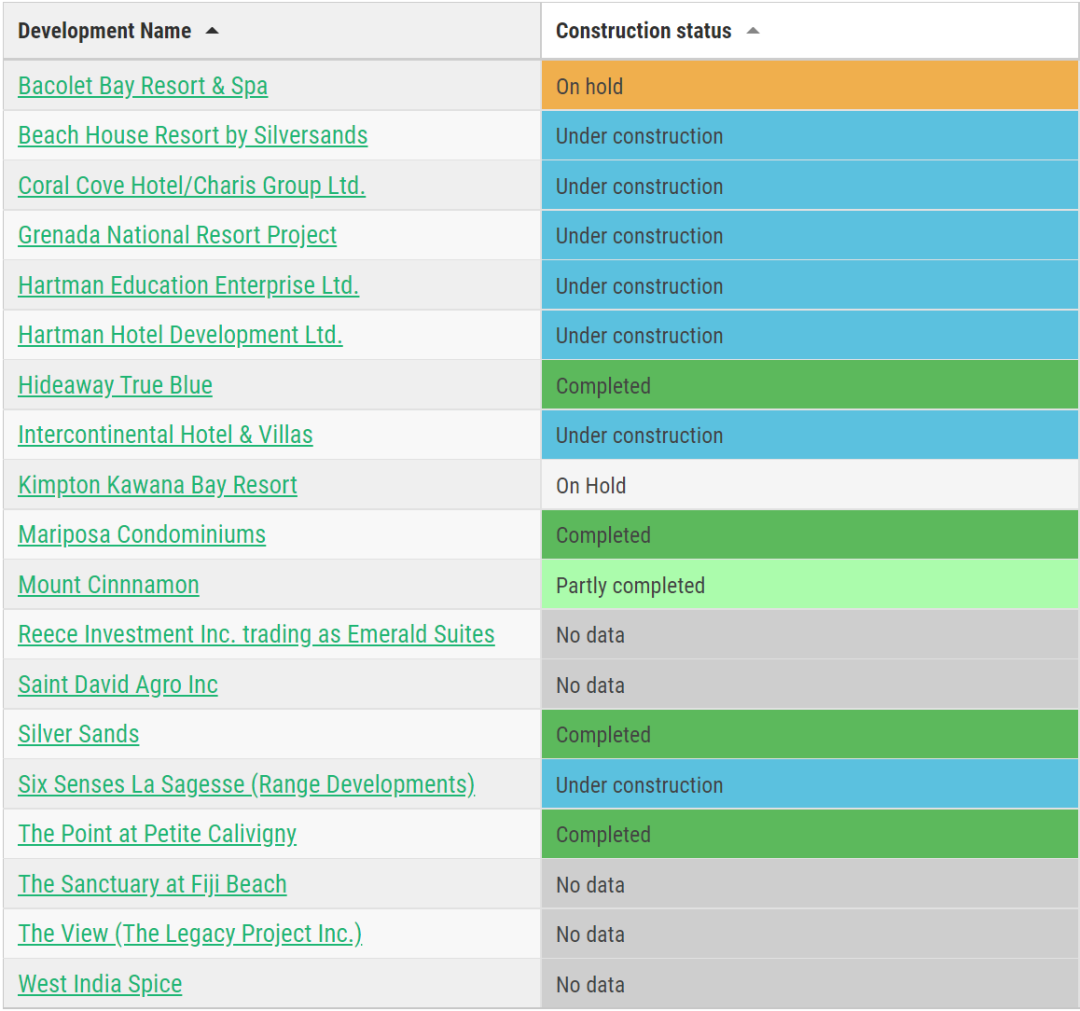The image size is (1080, 1011).
Task: Click the Construction status column header
Action: [810, 31]
